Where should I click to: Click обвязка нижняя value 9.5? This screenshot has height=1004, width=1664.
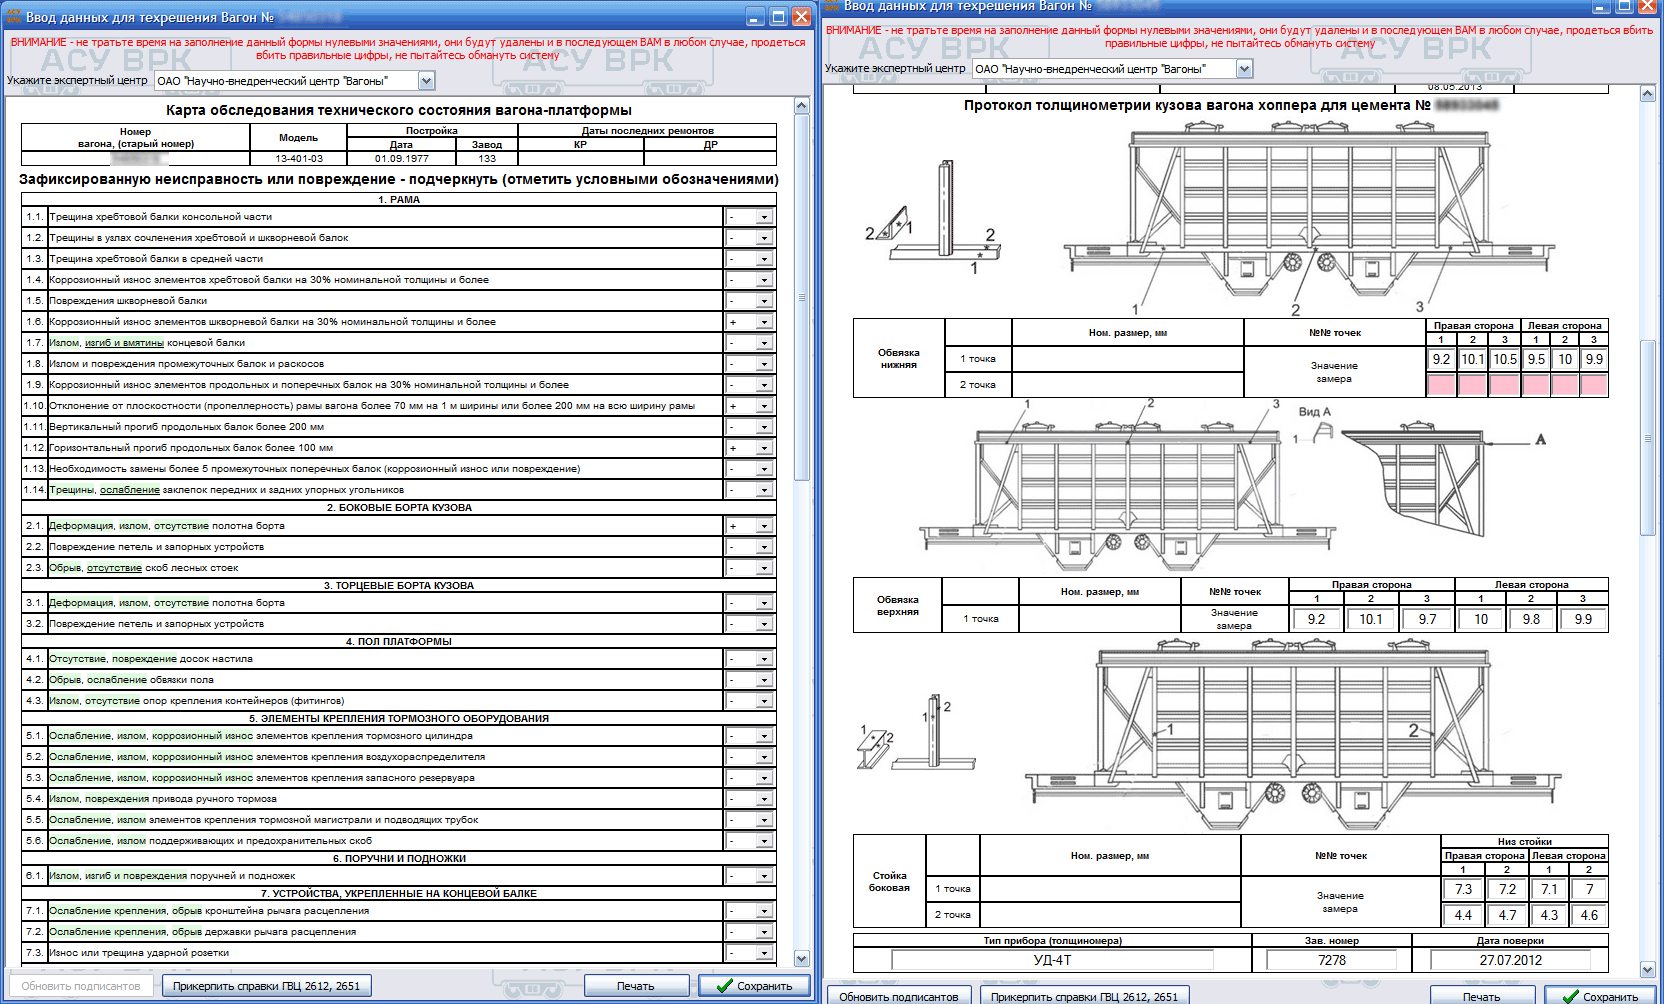(1535, 359)
